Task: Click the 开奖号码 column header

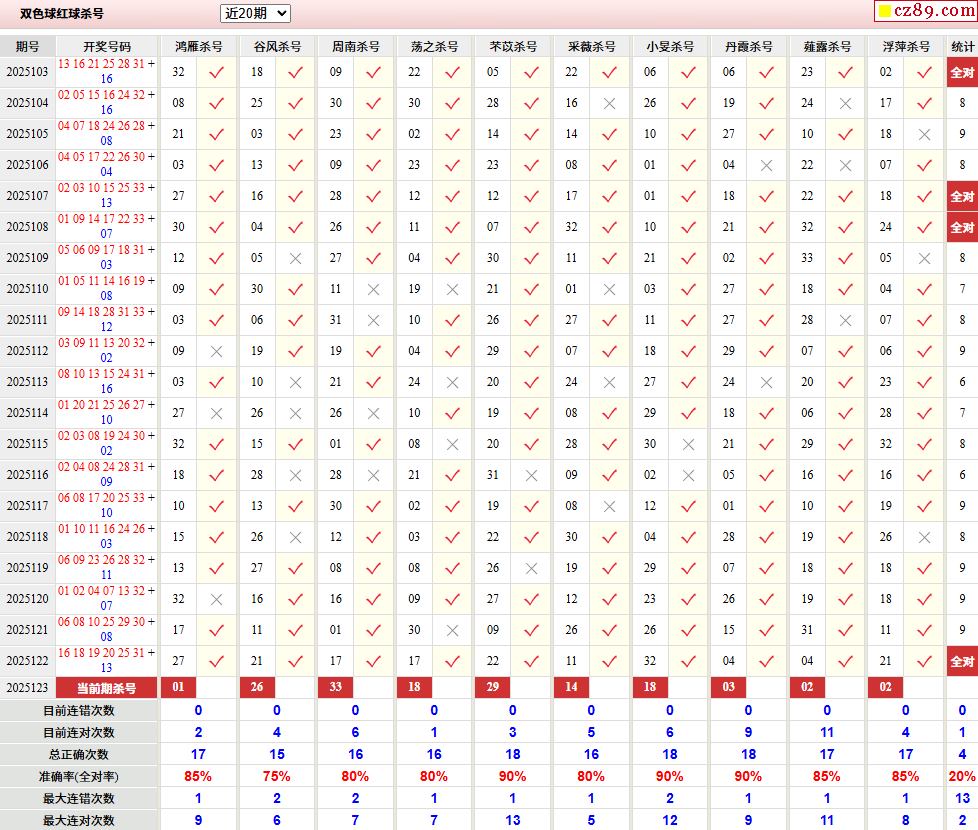Action: pos(107,47)
